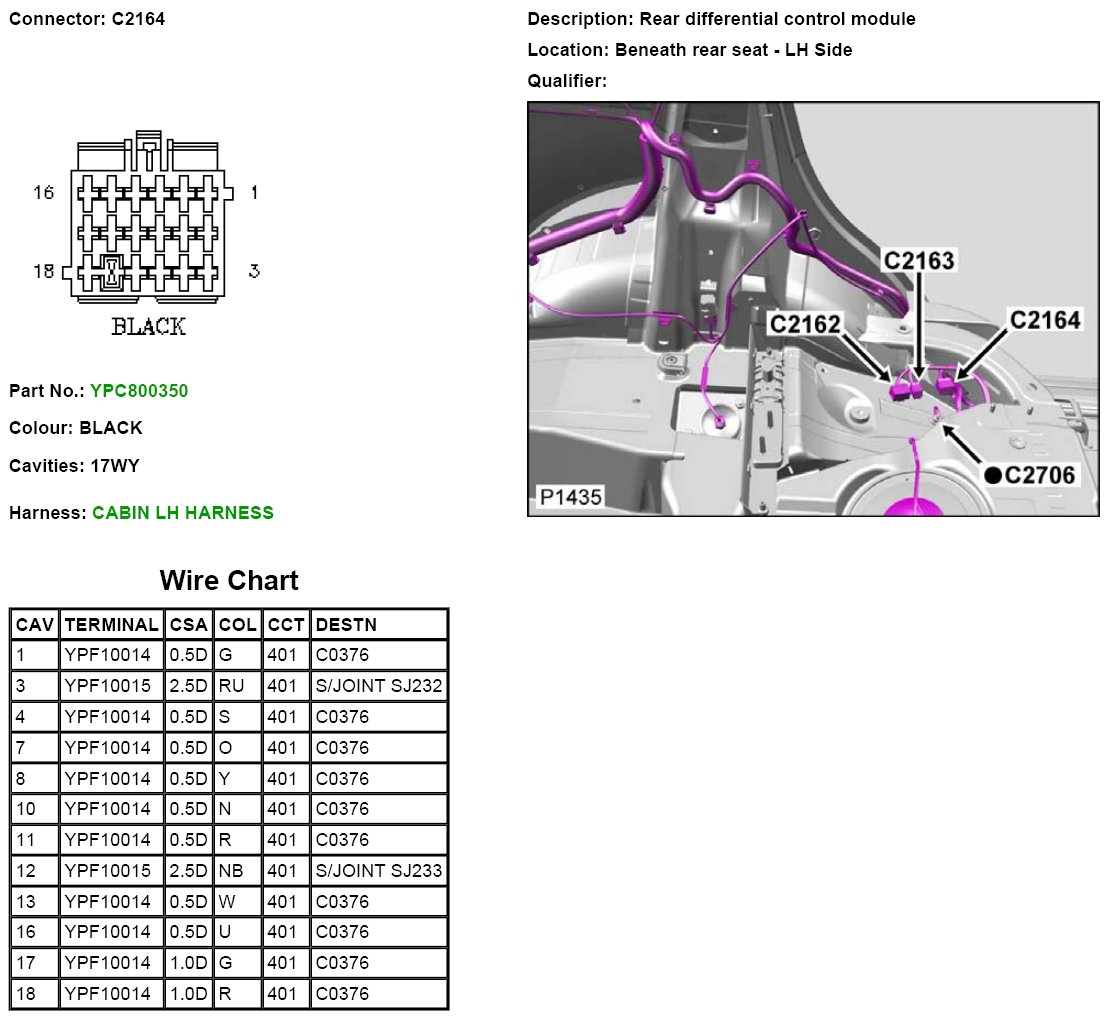Open the YPC800350 part number link
The height and width of the screenshot is (1018, 1109).
[x=138, y=391]
